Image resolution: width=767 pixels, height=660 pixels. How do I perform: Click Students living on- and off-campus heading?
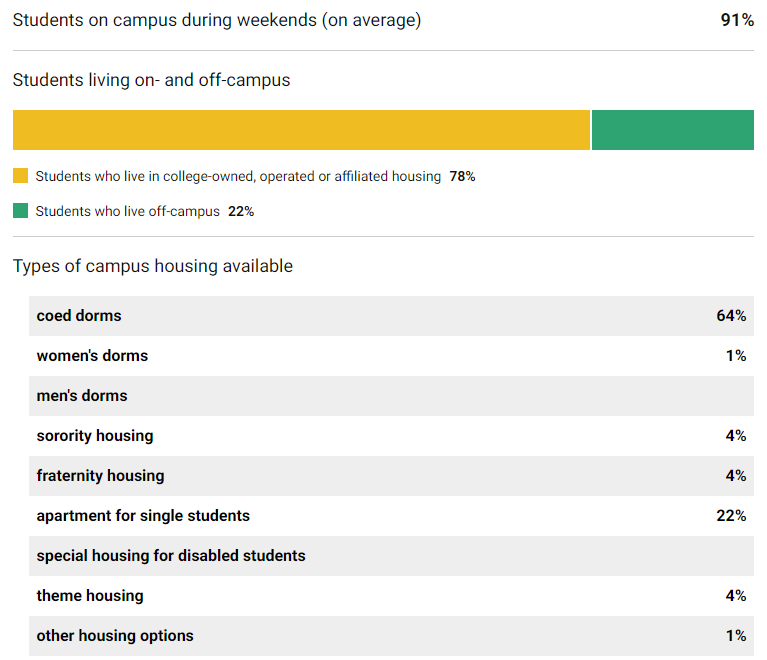pos(151,80)
